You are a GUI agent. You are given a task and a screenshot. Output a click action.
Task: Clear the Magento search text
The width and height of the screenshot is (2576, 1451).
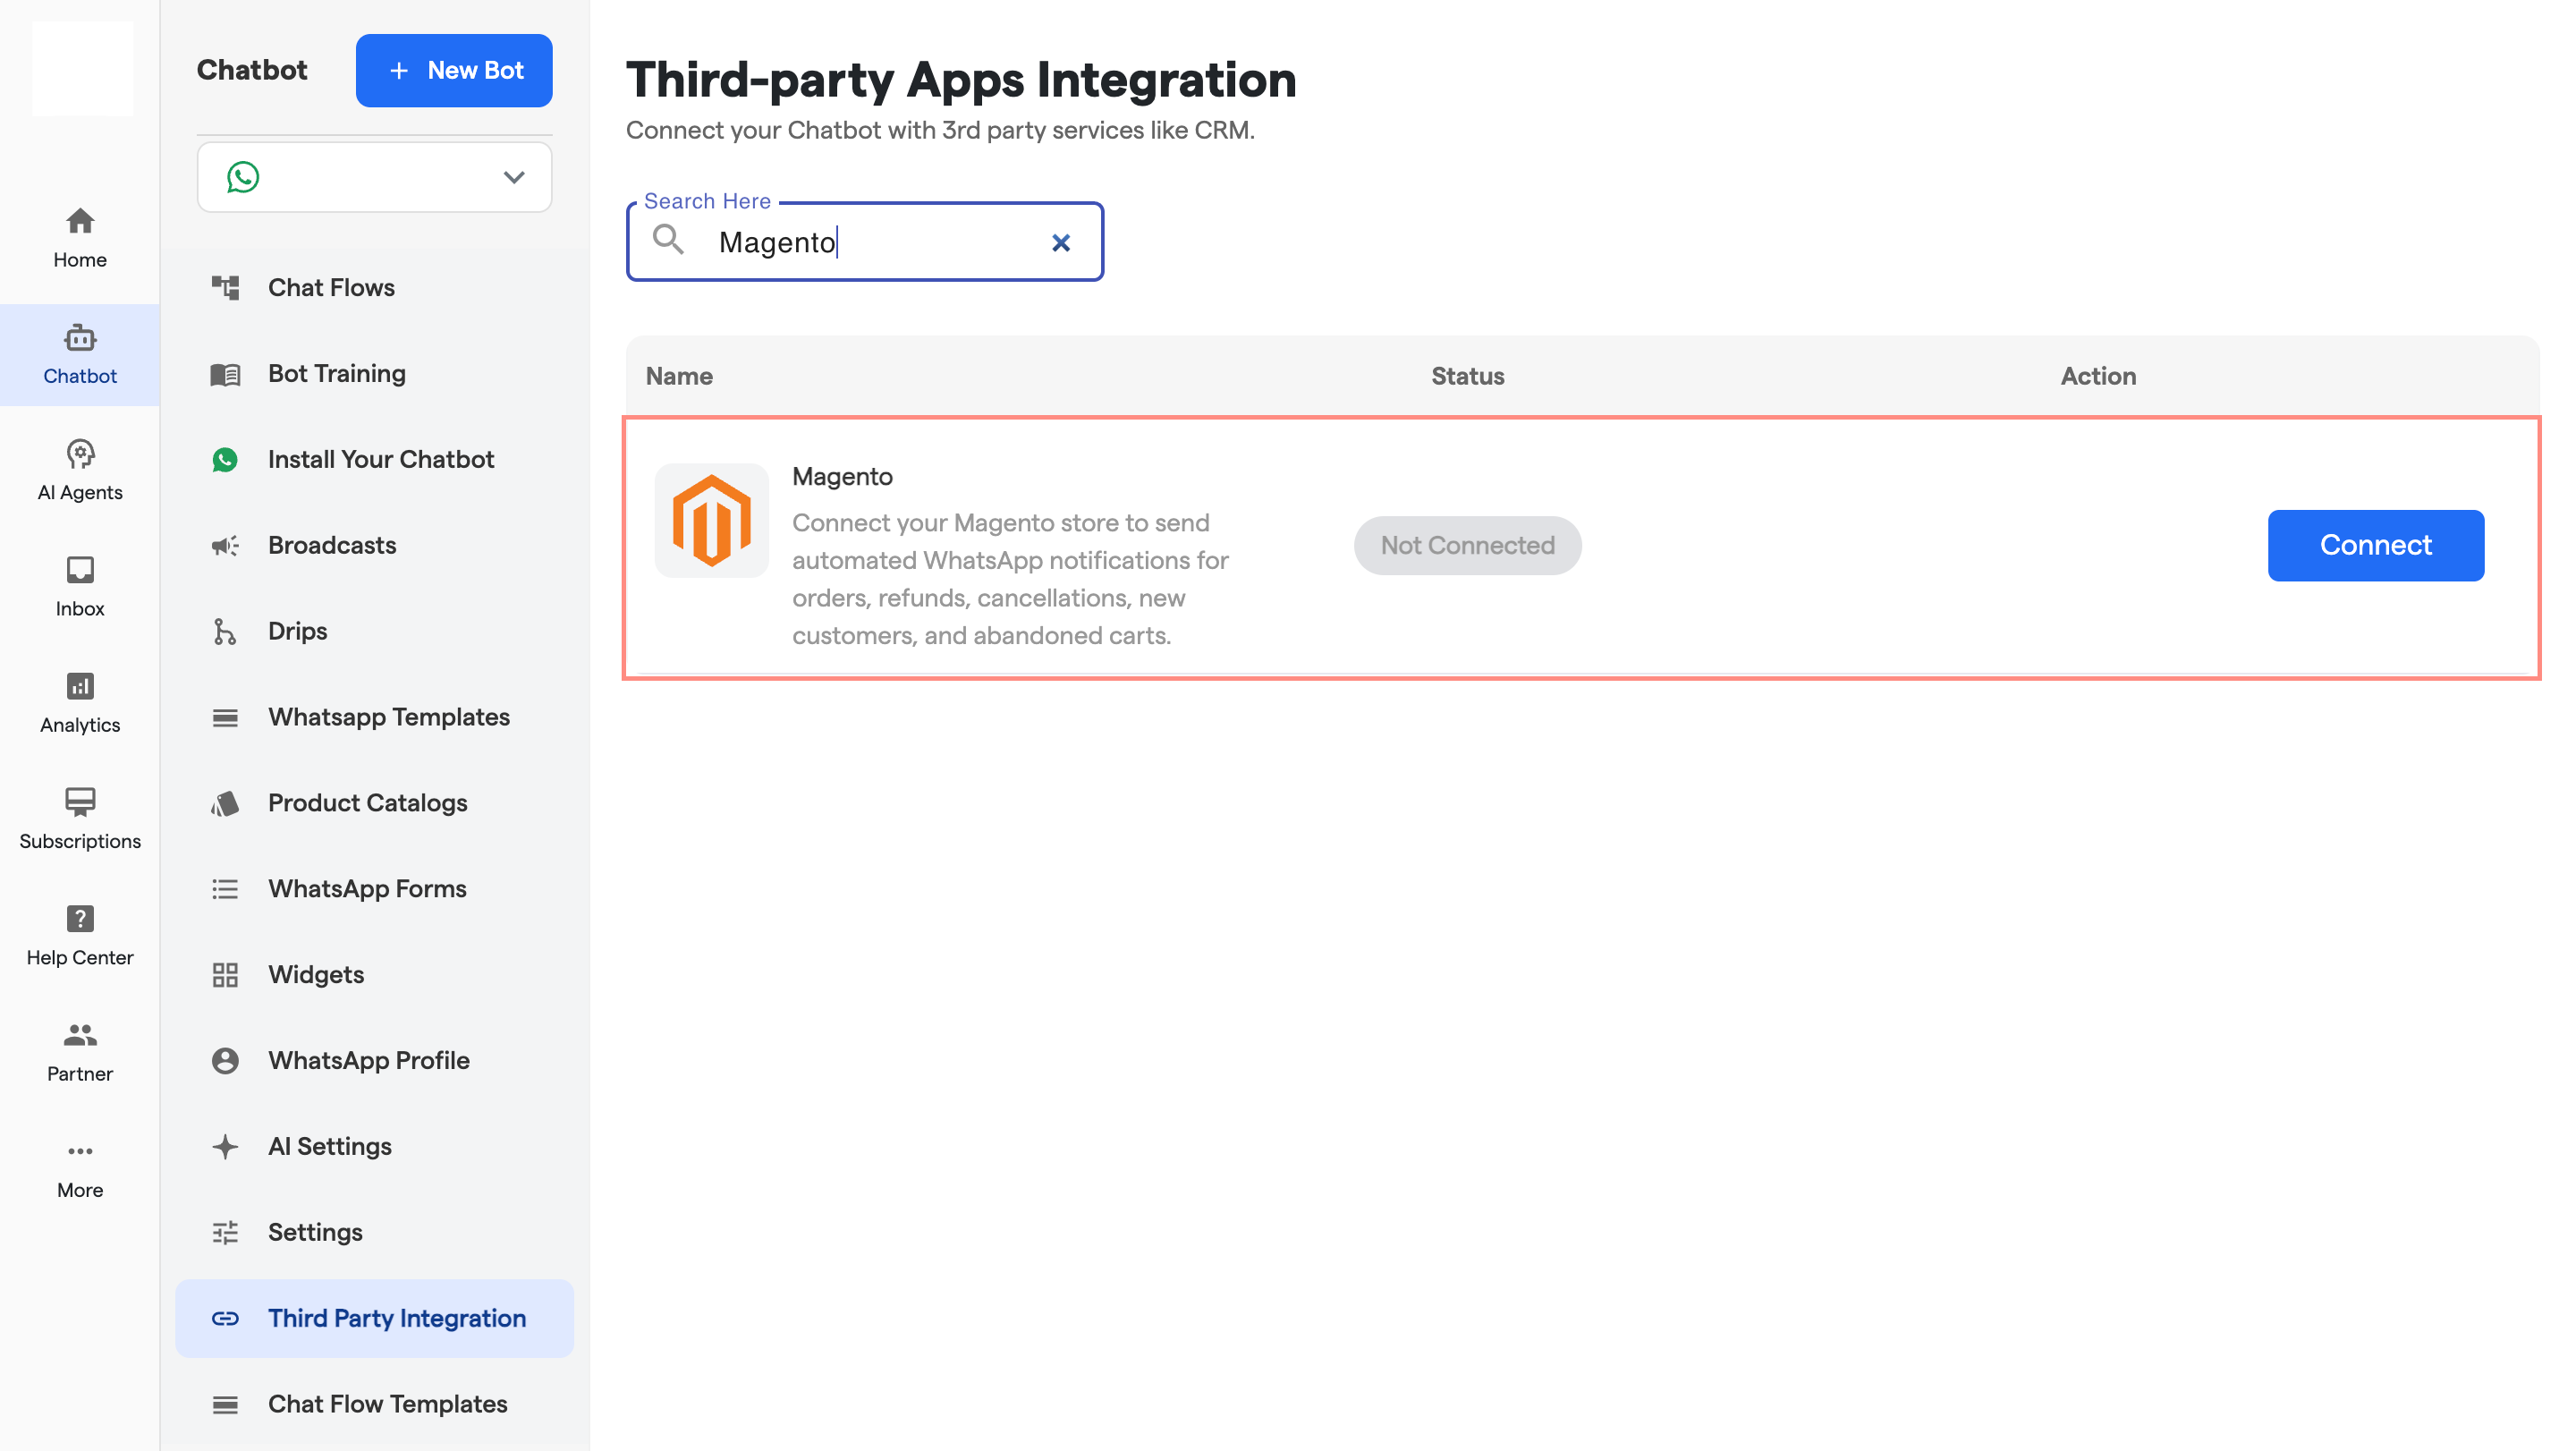click(x=1061, y=243)
